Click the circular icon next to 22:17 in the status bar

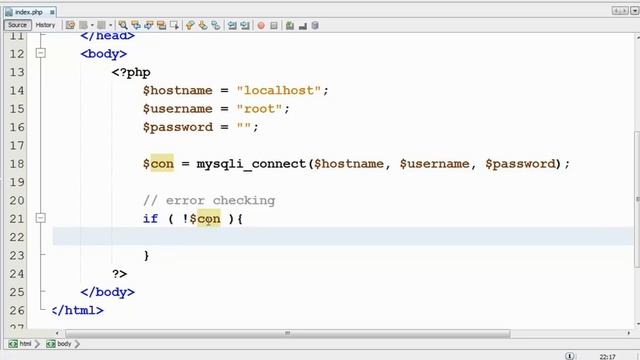[x=570, y=356]
